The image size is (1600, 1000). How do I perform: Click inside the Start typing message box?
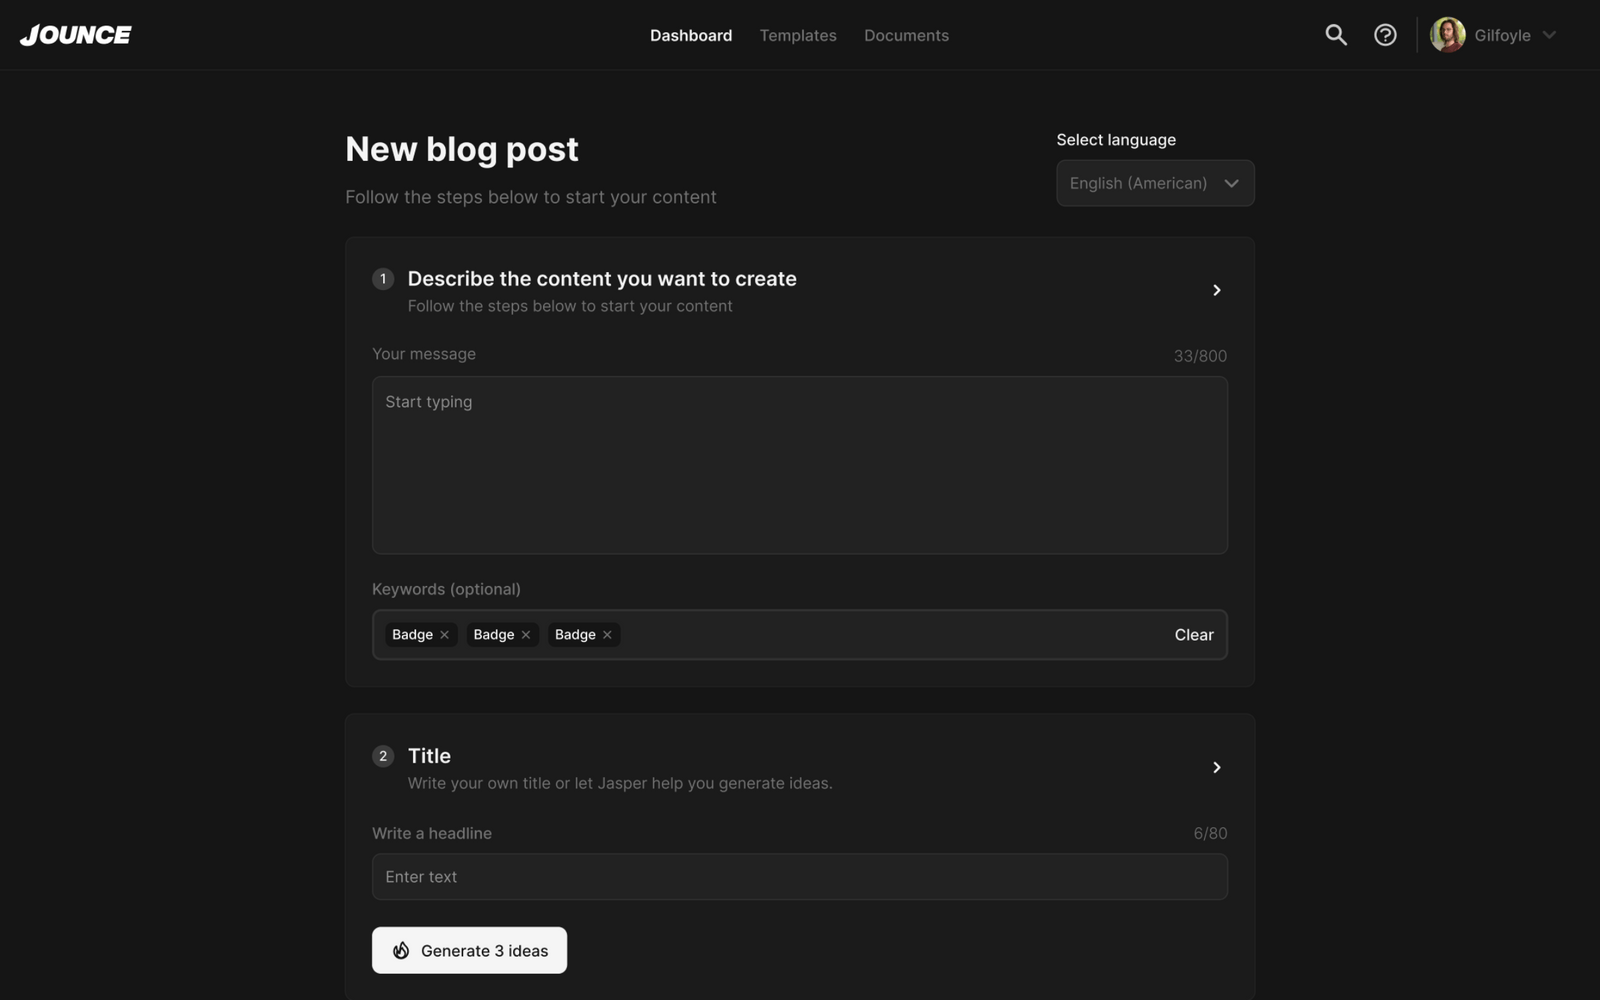coord(798,465)
